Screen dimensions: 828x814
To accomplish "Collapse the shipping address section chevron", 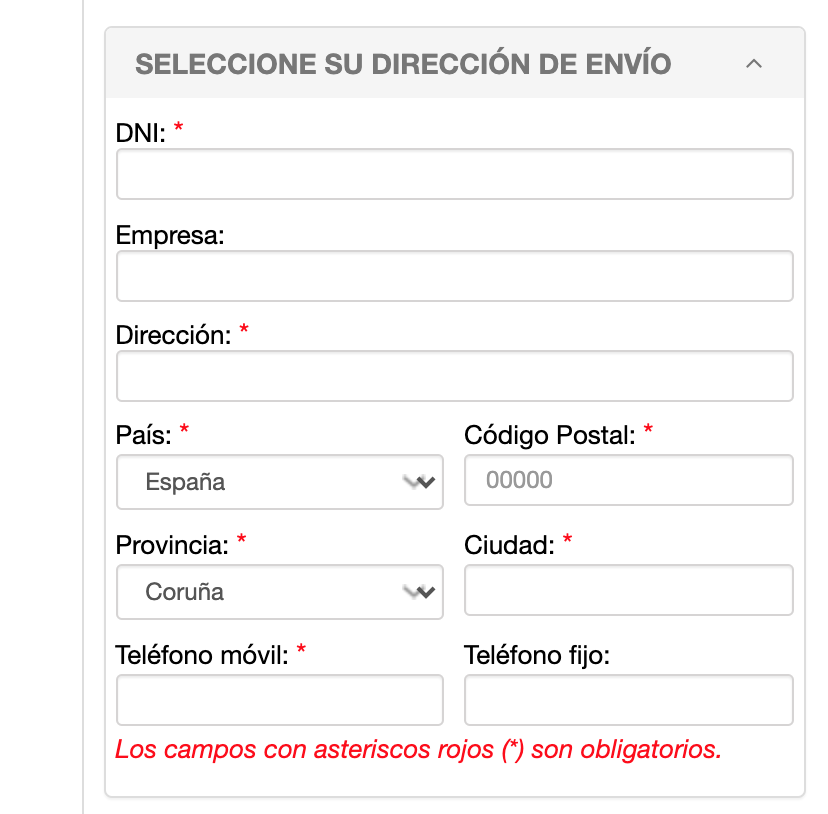I will click(754, 64).
